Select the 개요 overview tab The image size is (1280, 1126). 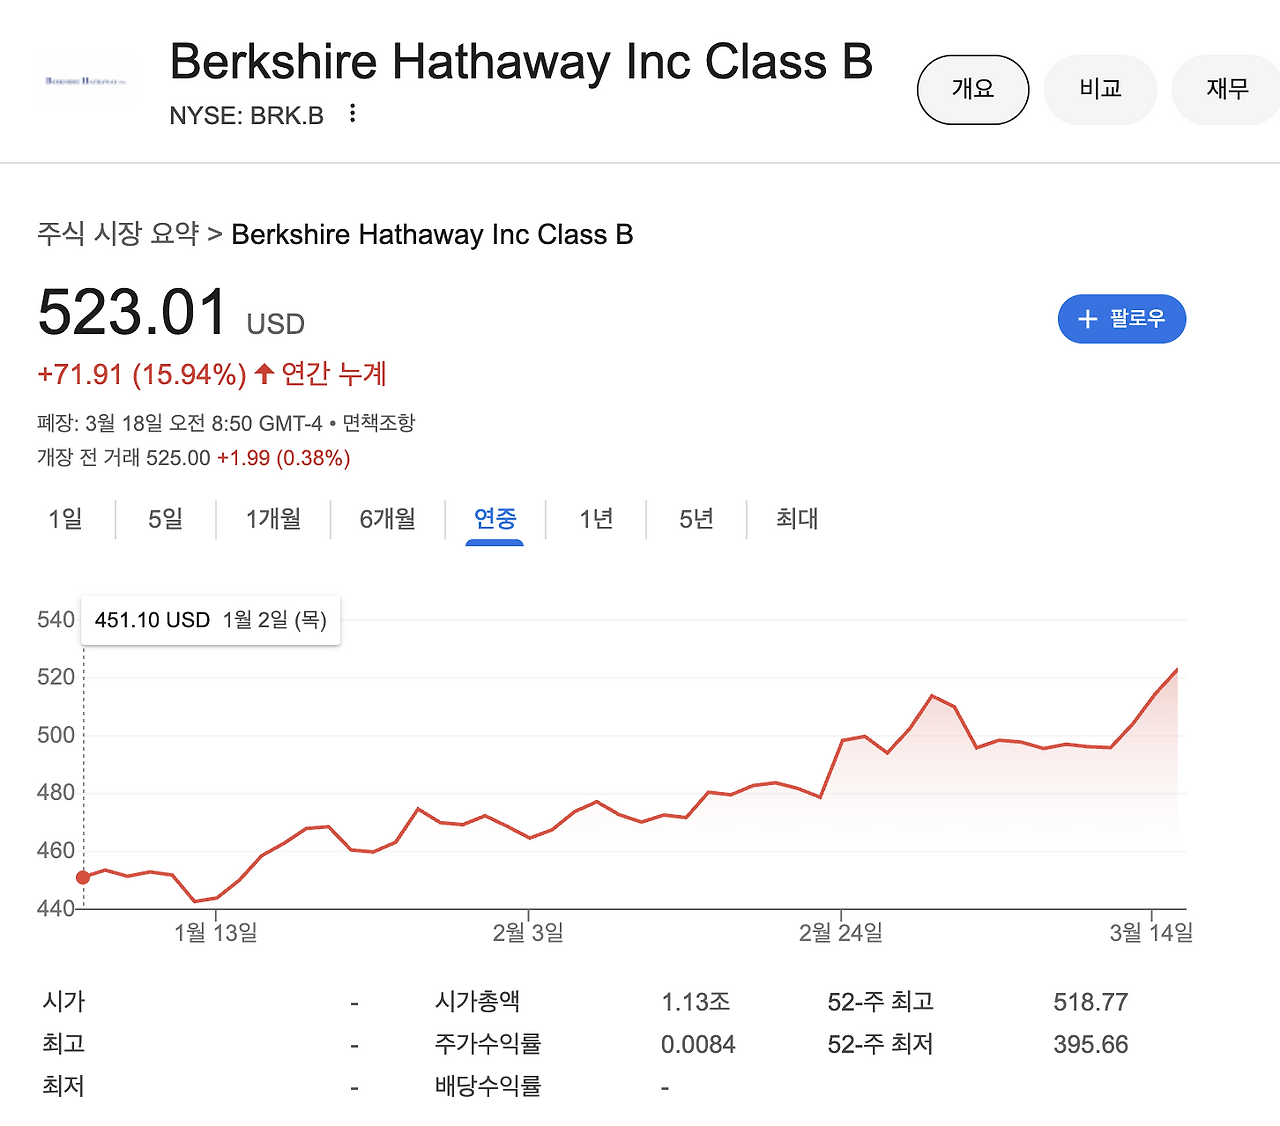coord(973,89)
